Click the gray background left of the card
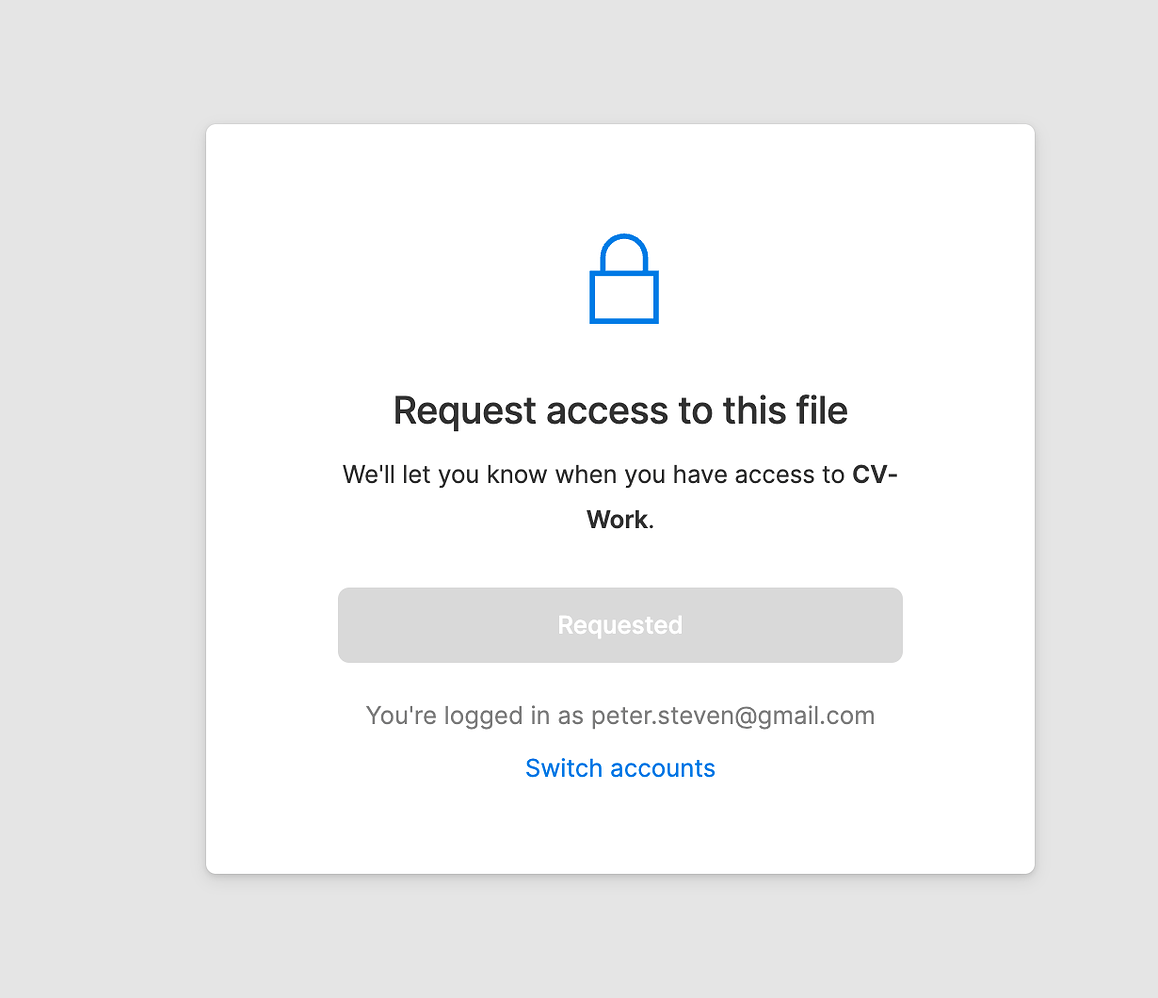 pyautogui.click(x=100, y=500)
